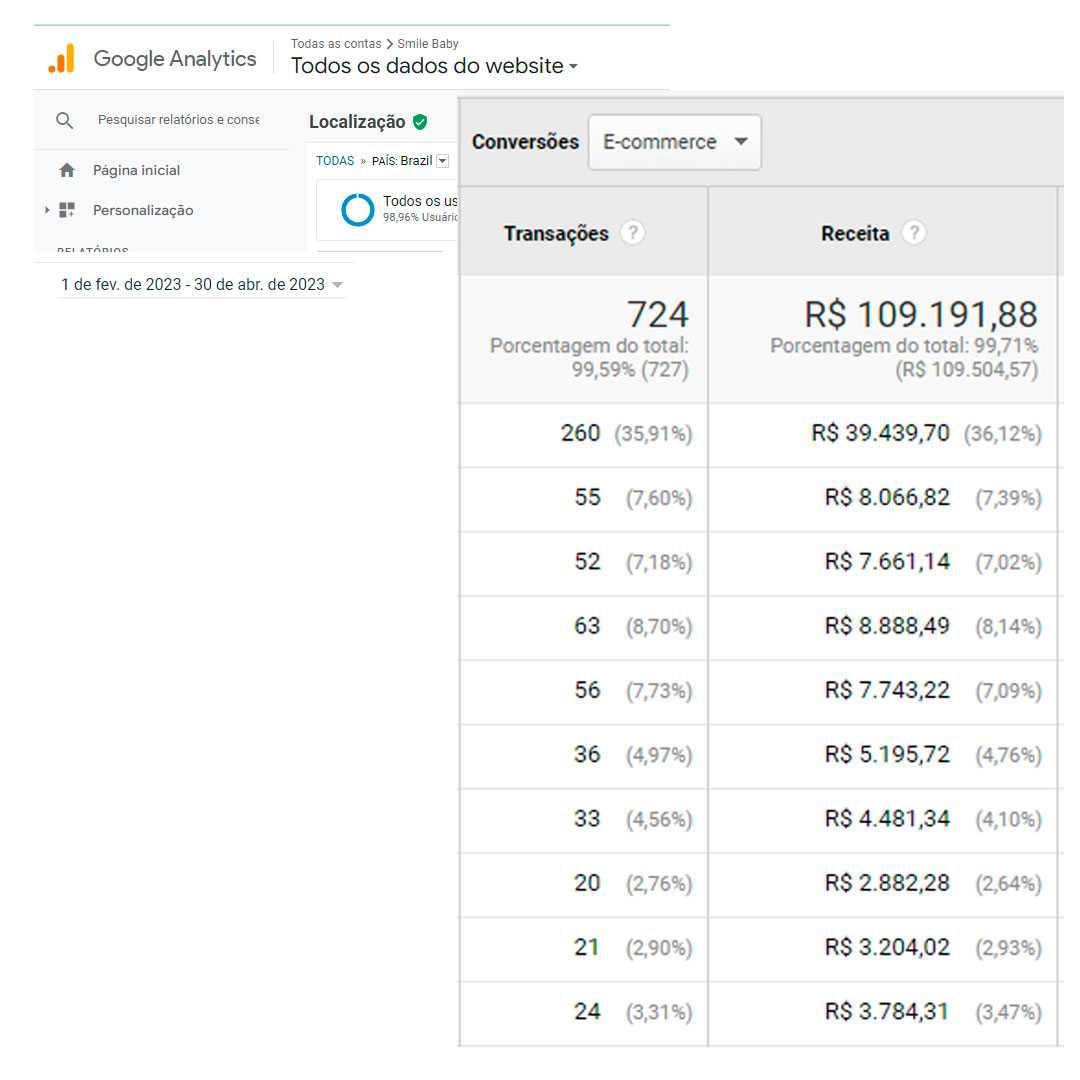Open the E-commerce conversions dropdown
This screenshot has width=1080, height=1080.
[x=674, y=142]
